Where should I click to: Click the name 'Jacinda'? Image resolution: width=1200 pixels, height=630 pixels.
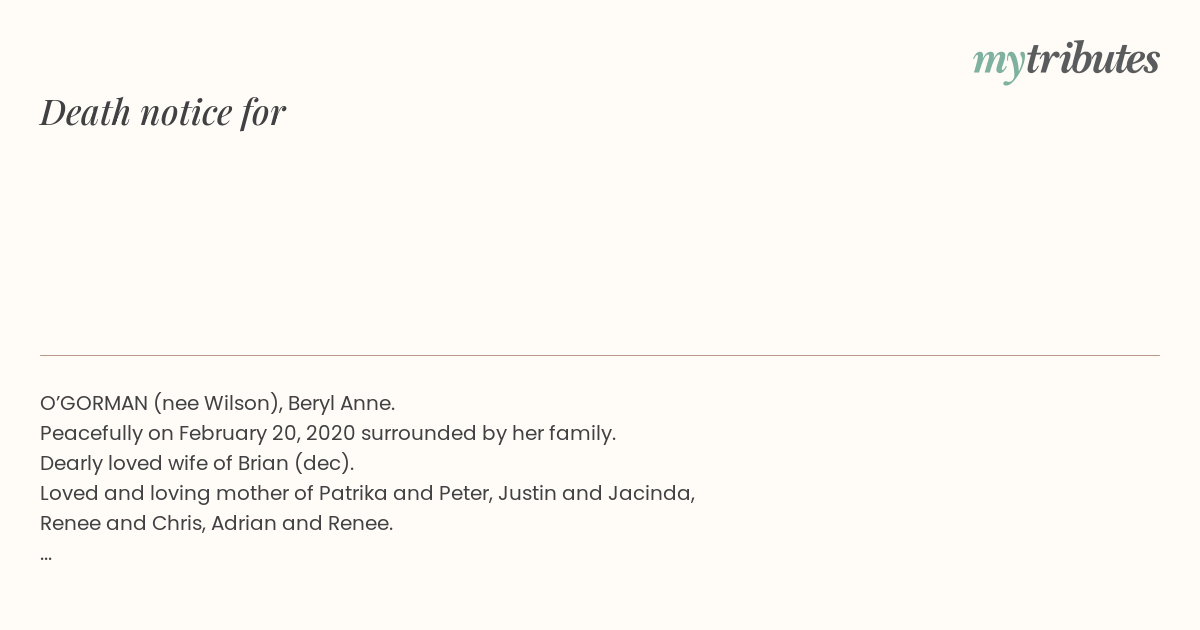point(649,493)
